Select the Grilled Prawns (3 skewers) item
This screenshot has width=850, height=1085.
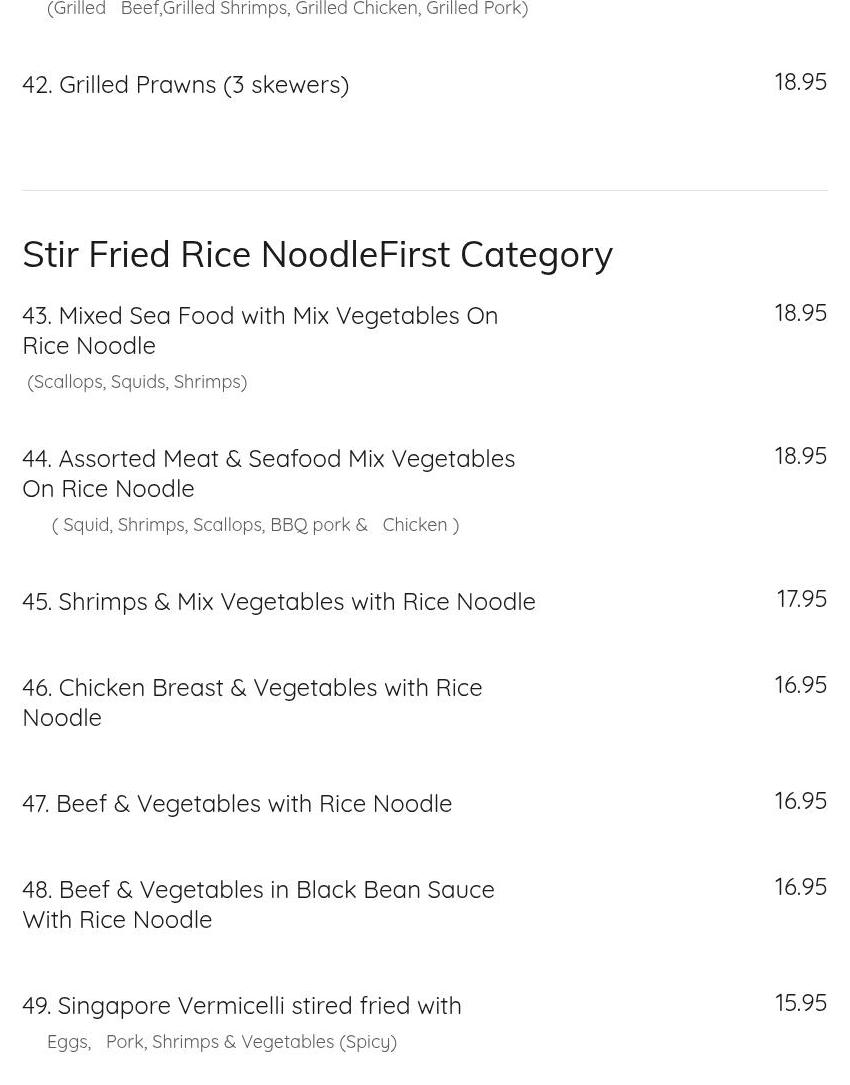click(x=186, y=85)
